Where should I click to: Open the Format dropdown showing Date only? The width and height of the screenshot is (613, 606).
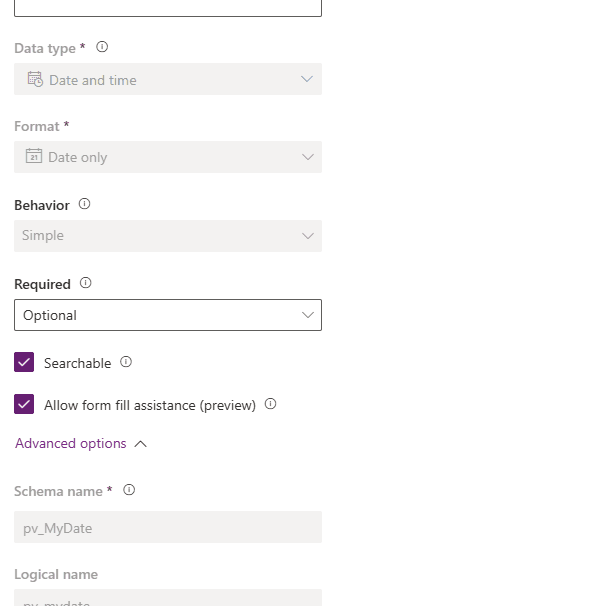click(x=168, y=157)
